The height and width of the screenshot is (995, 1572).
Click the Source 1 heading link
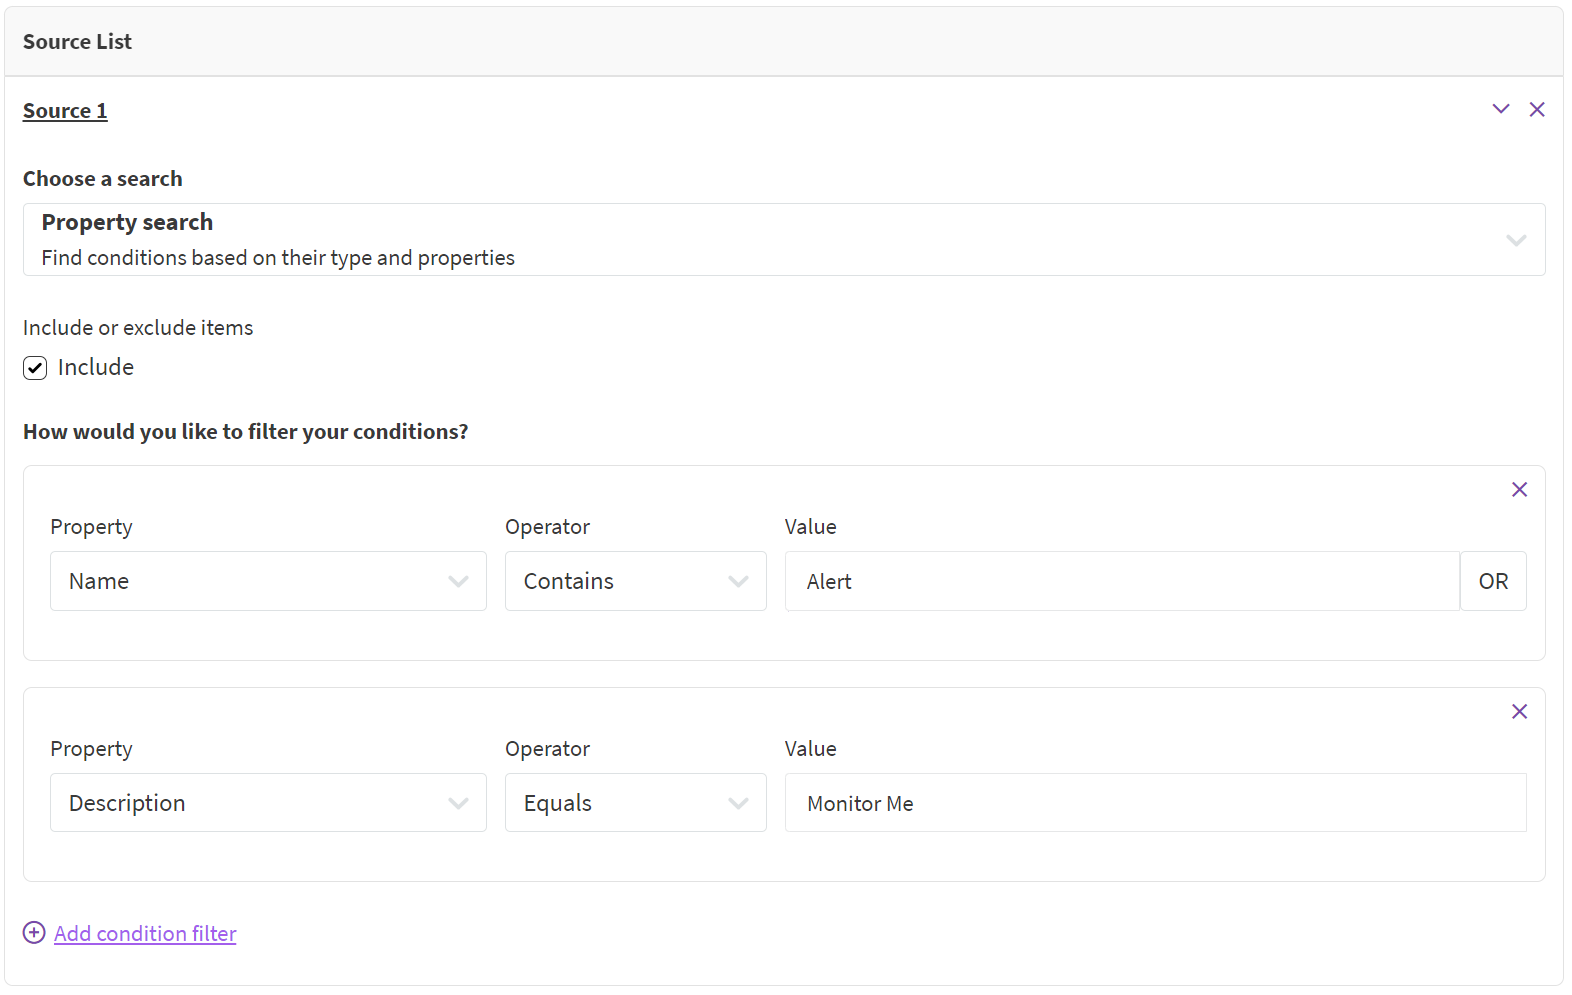tap(65, 111)
